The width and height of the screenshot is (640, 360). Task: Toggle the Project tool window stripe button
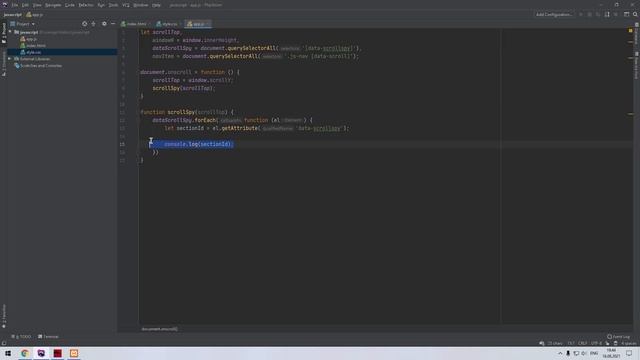(4, 33)
